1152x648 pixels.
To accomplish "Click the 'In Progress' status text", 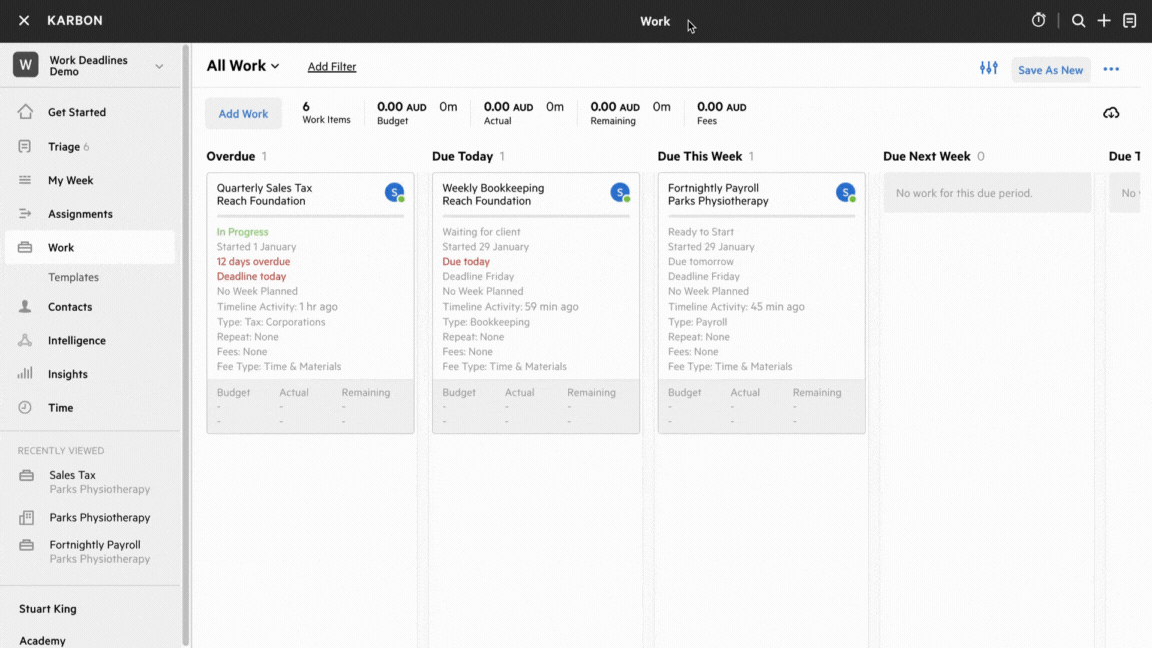I will click(x=242, y=231).
